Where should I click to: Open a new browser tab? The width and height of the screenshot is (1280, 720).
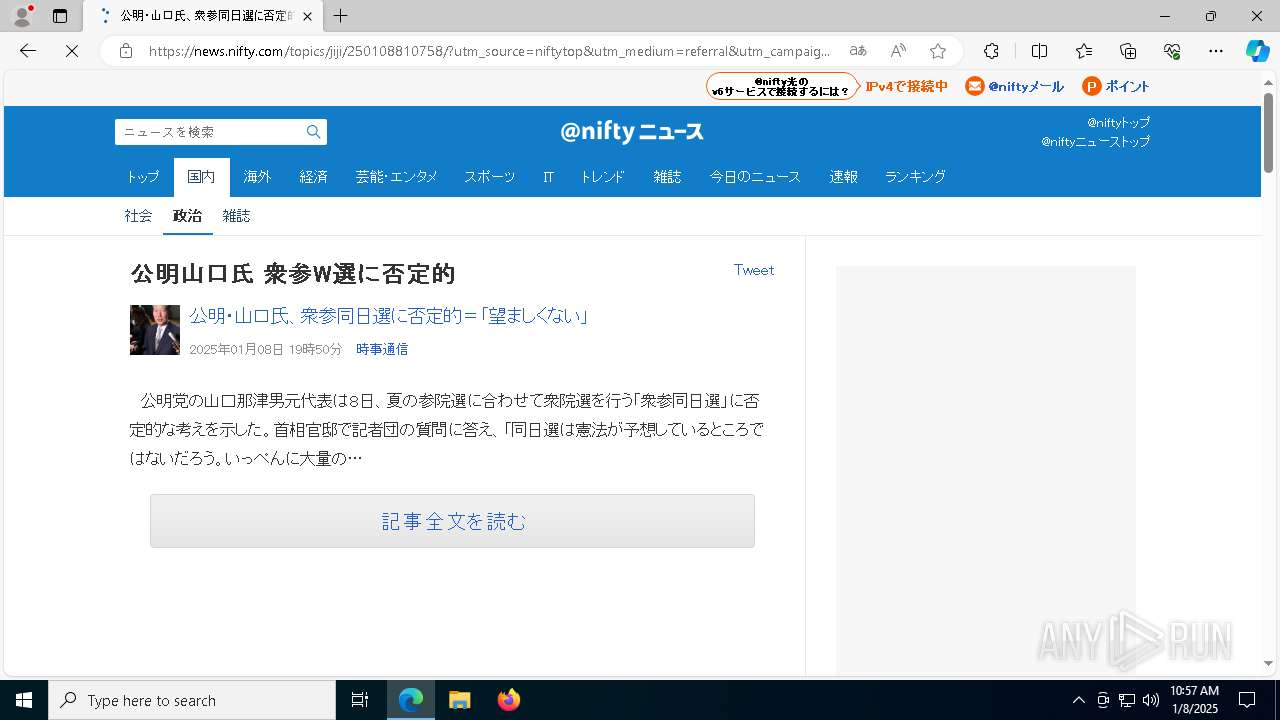[x=340, y=16]
